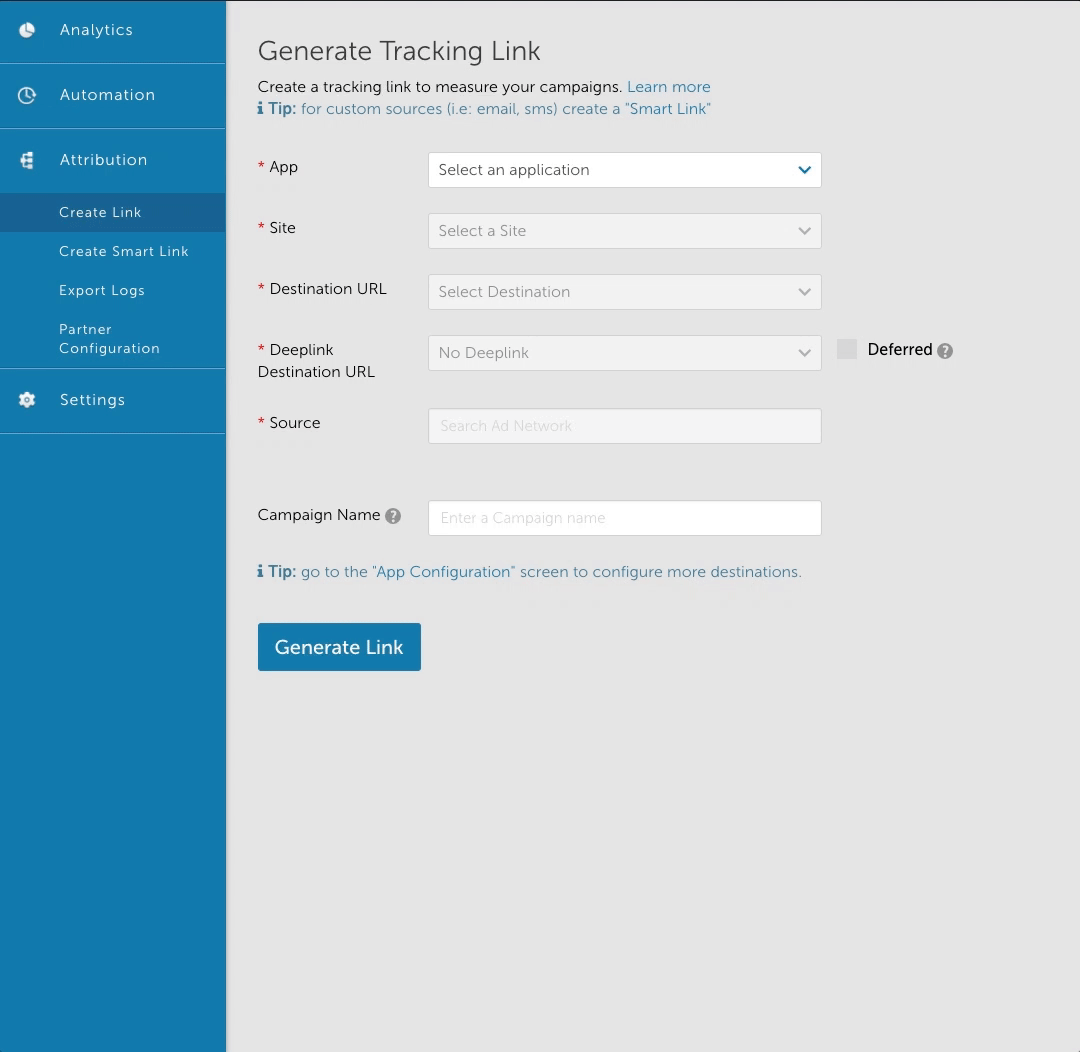This screenshot has width=1080, height=1052.
Task: Click help icon beside Campaign Name
Action: pos(393,516)
